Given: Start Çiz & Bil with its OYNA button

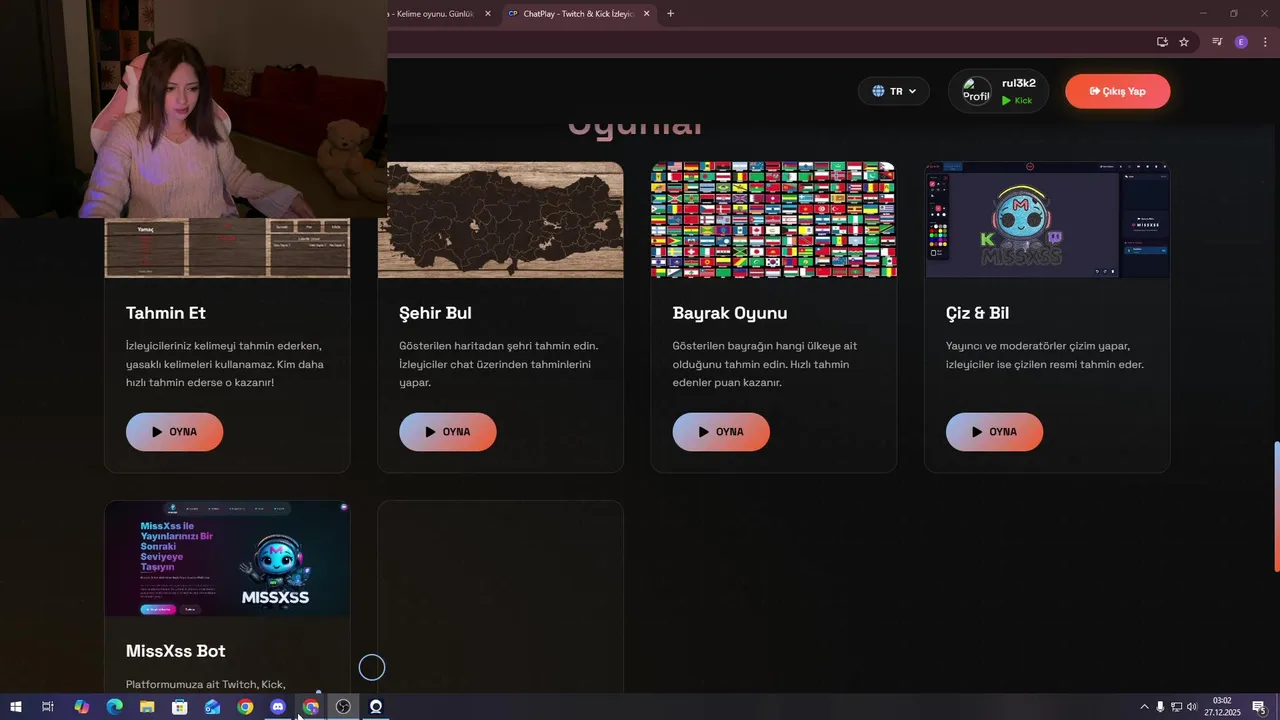Looking at the screenshot, I should point(994,432).
